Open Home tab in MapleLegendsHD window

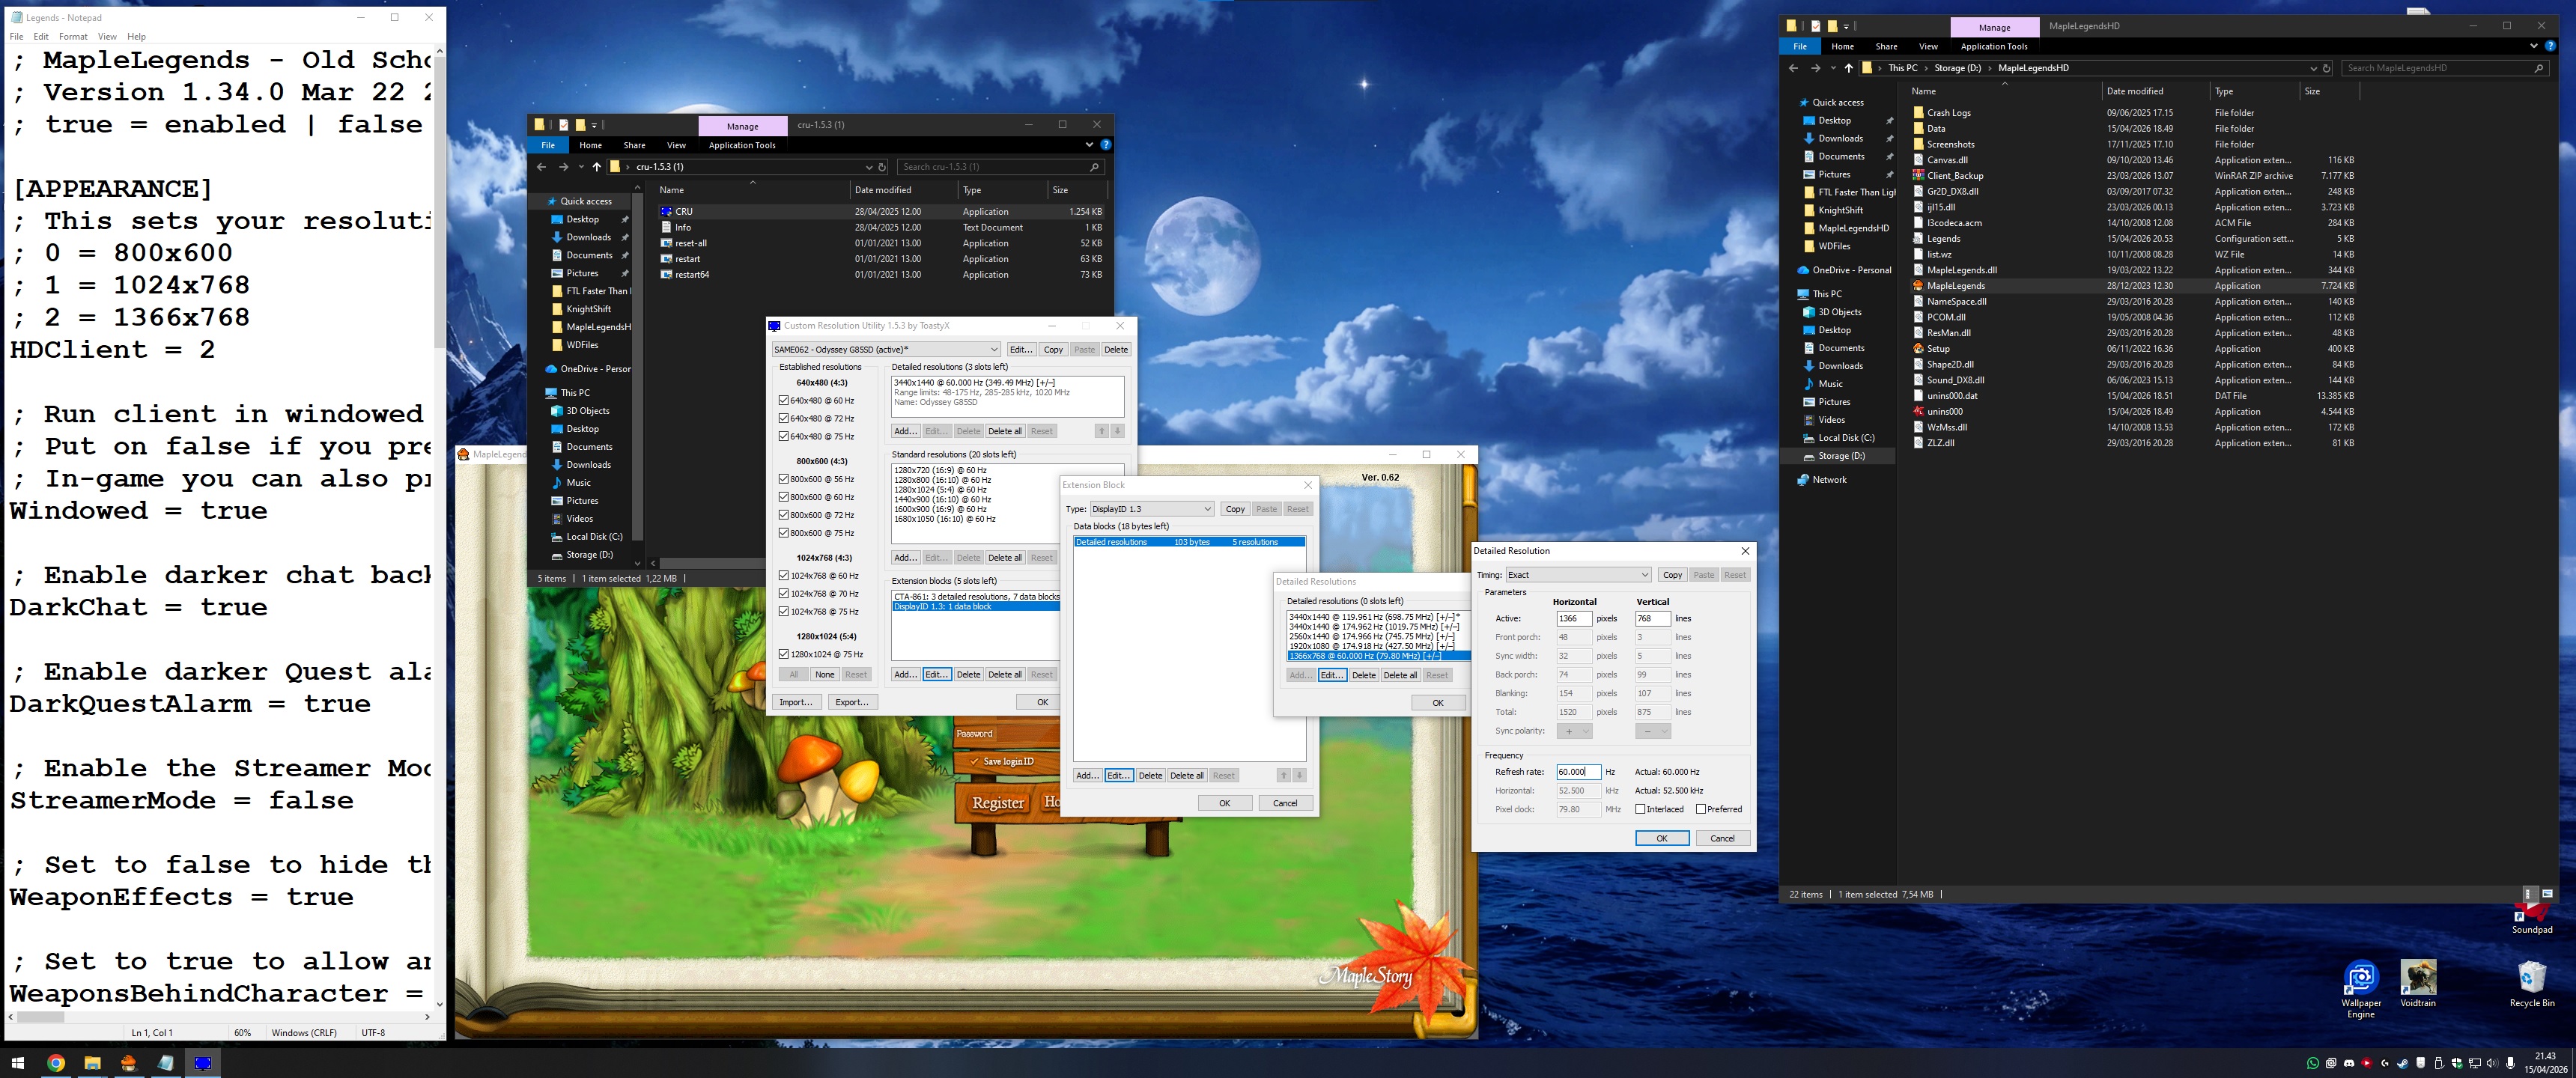tap(1843, 46)
